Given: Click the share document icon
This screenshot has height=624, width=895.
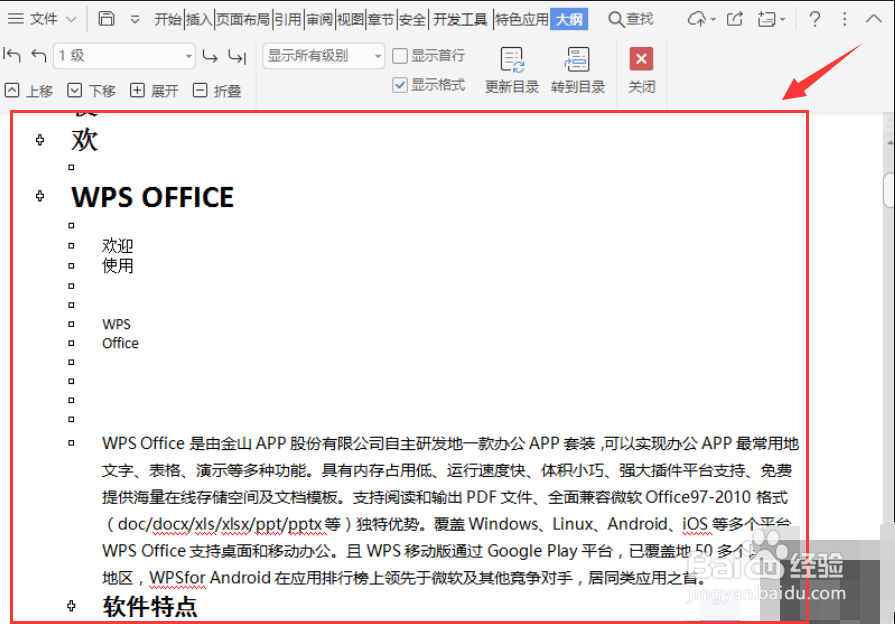Looking at the screenshot, I should (x=735, y=19).
